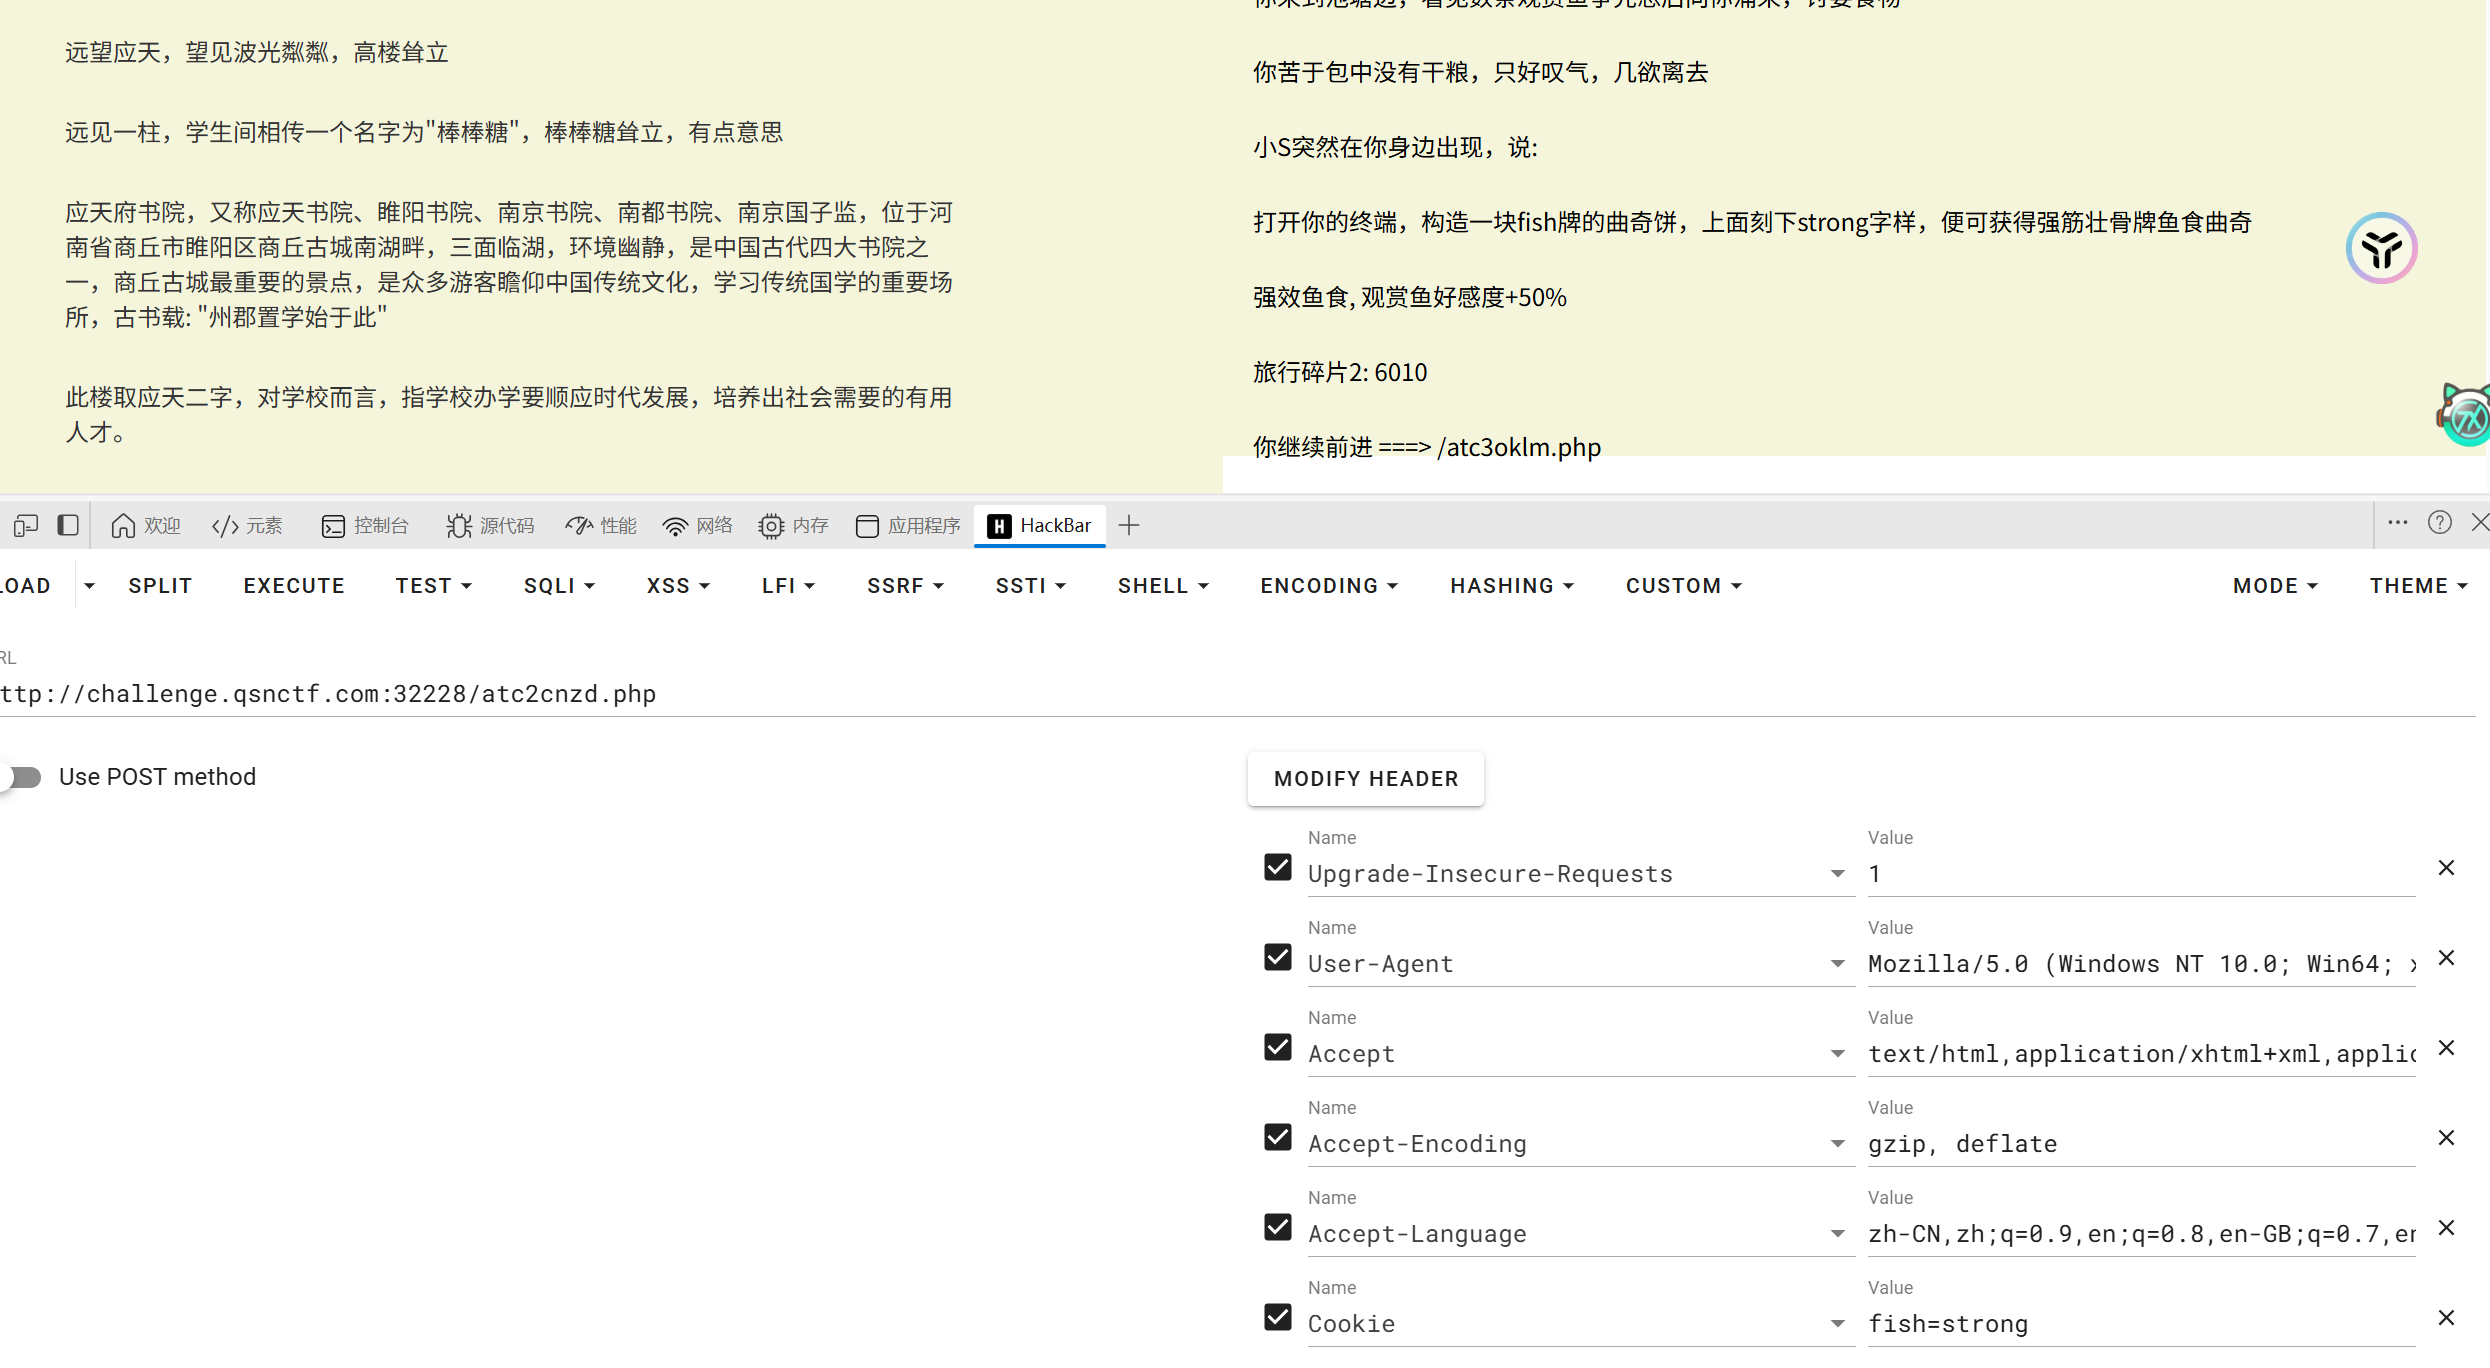Toggle the Use POST method switch

[x=22, y=777]
